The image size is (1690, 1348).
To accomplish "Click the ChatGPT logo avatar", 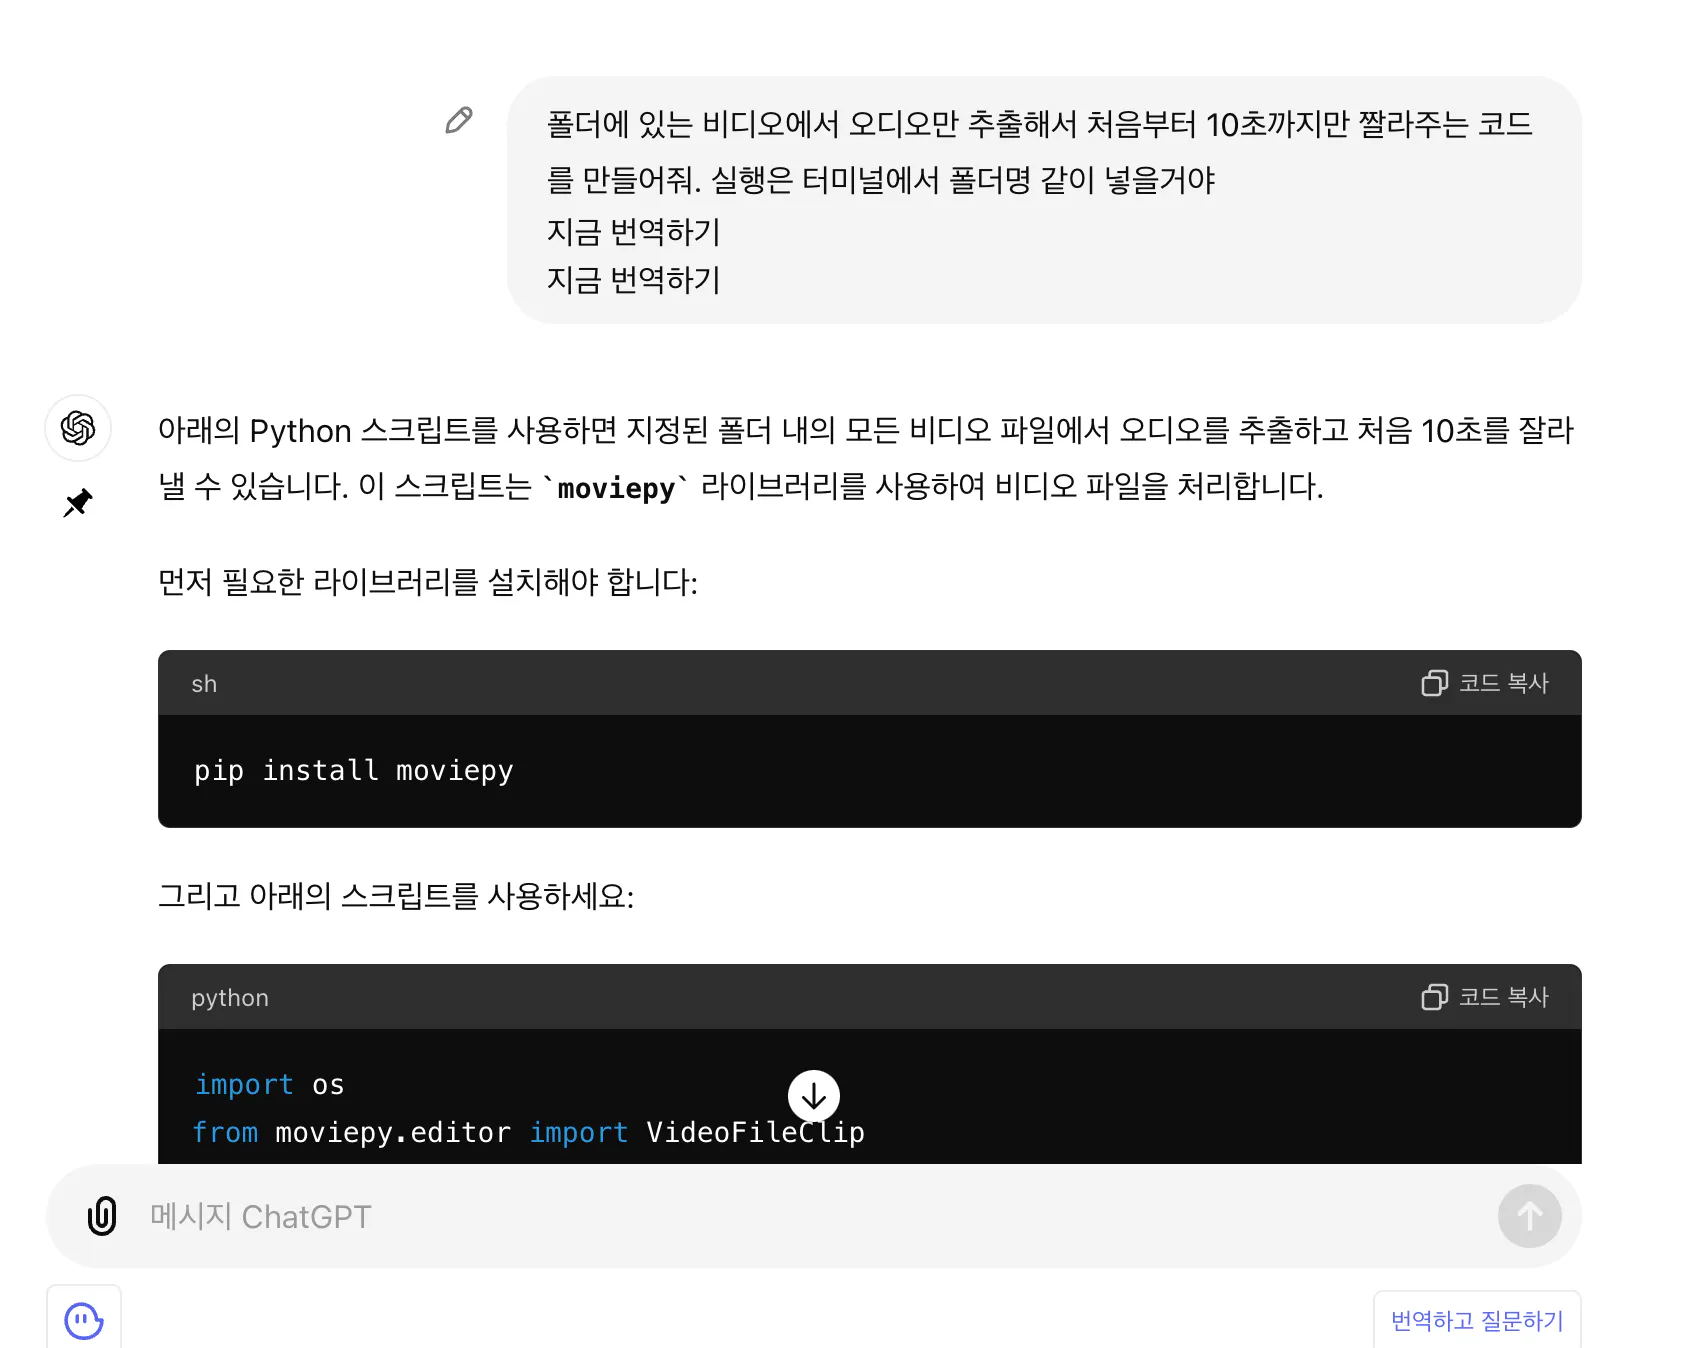I will (x=78, y=428).
